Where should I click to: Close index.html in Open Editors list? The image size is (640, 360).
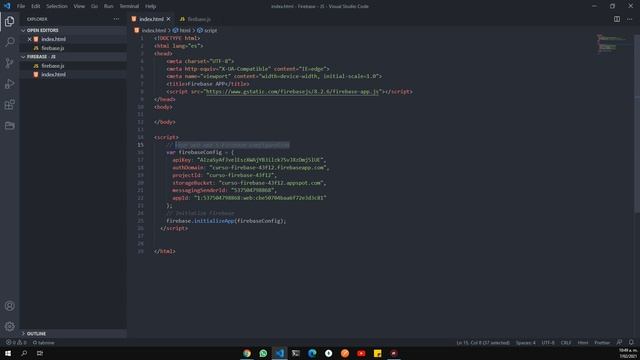[x=29, y=39]
